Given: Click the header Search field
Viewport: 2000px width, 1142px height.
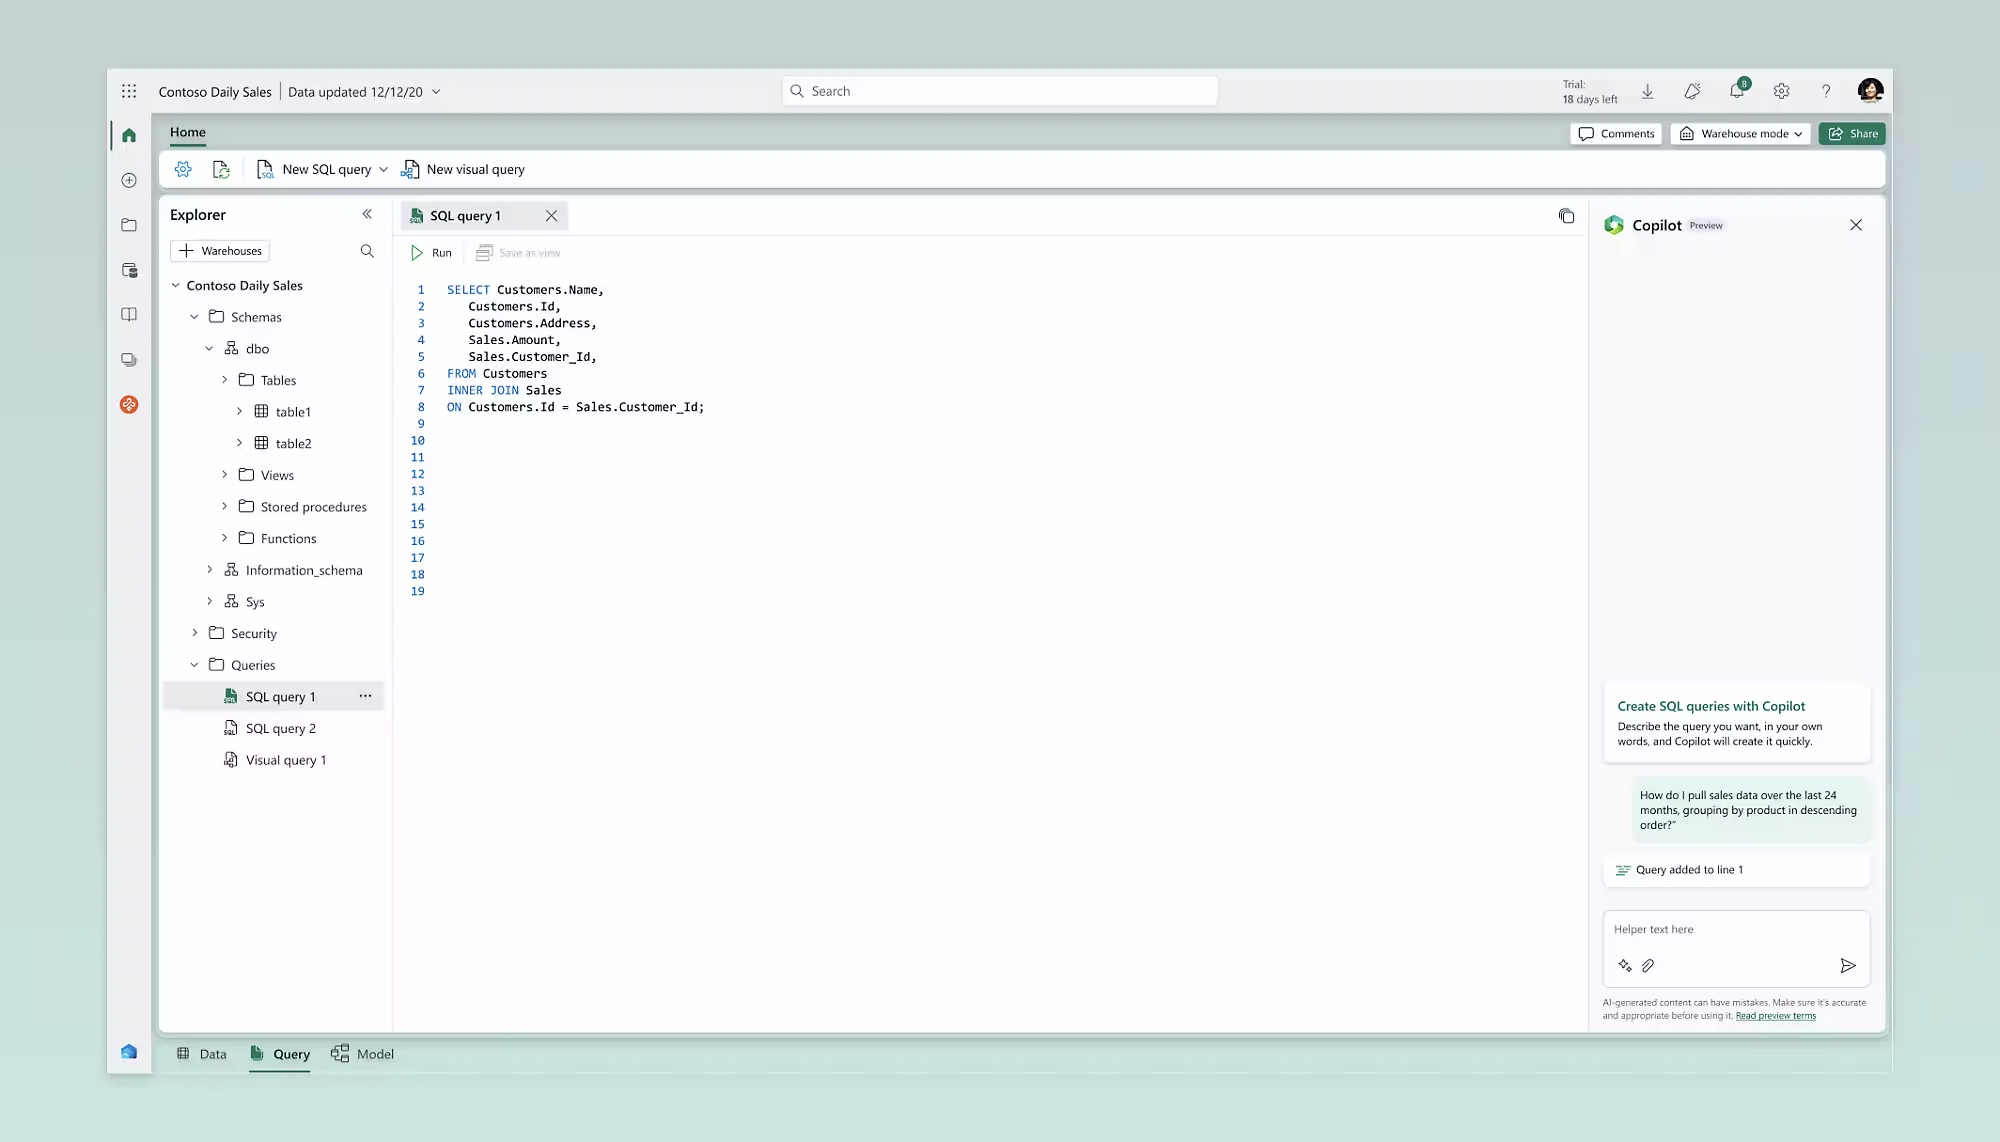Looking at the screenshot, I should tap(1000, 91).
